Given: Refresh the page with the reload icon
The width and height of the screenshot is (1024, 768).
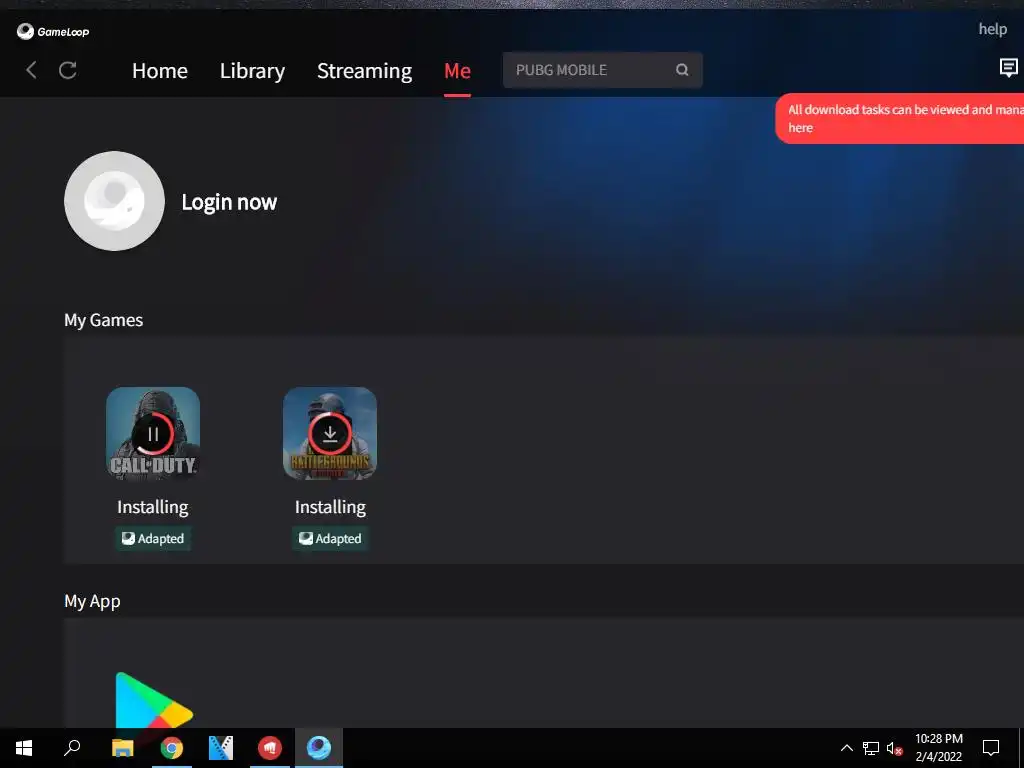Looking at the screenshot, I should [68, 70].
